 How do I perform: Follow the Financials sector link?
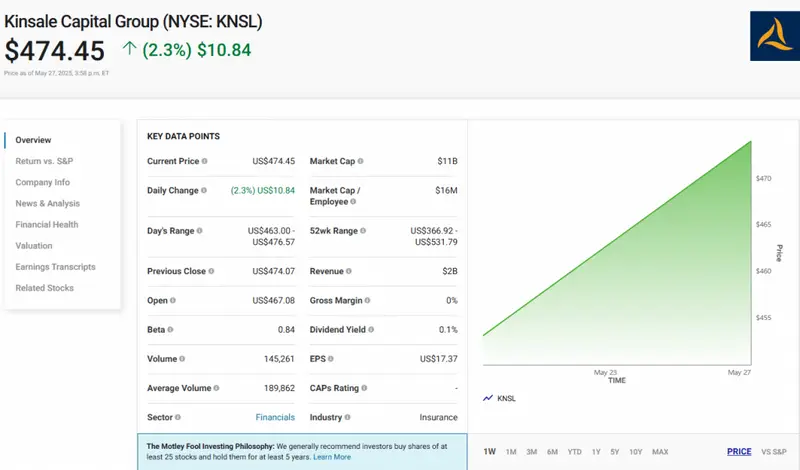[275, 417]
